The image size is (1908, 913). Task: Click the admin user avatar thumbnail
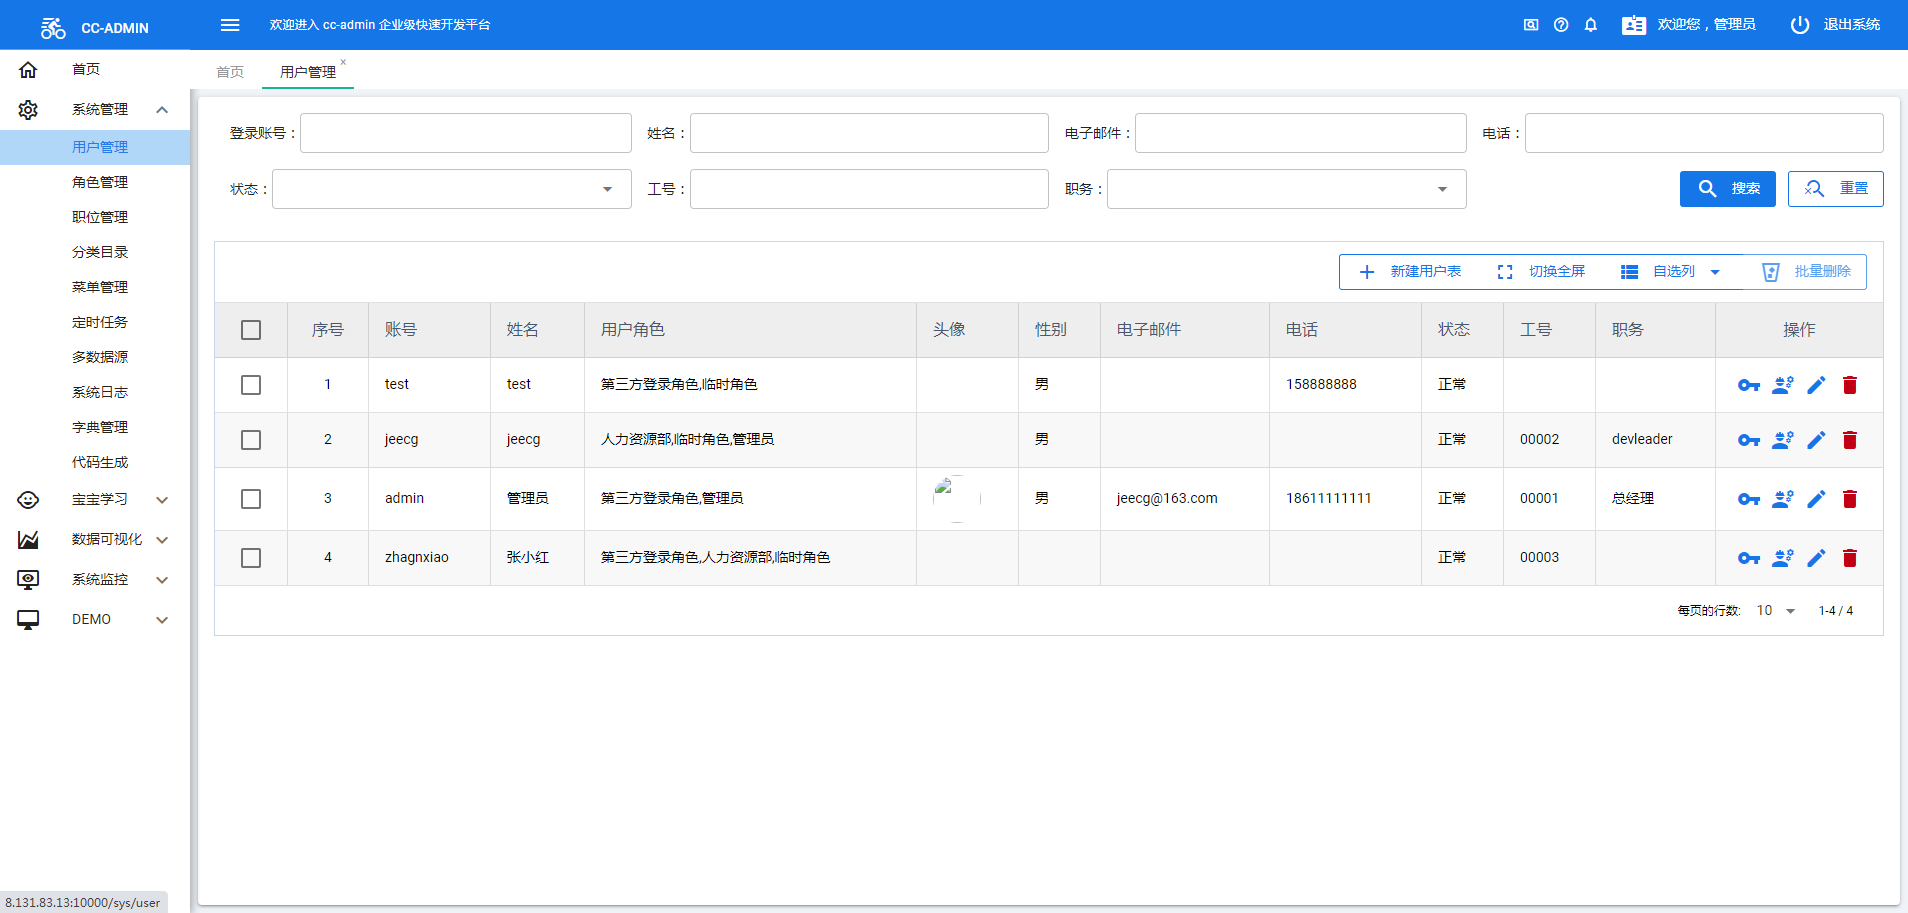coord(957,498)
